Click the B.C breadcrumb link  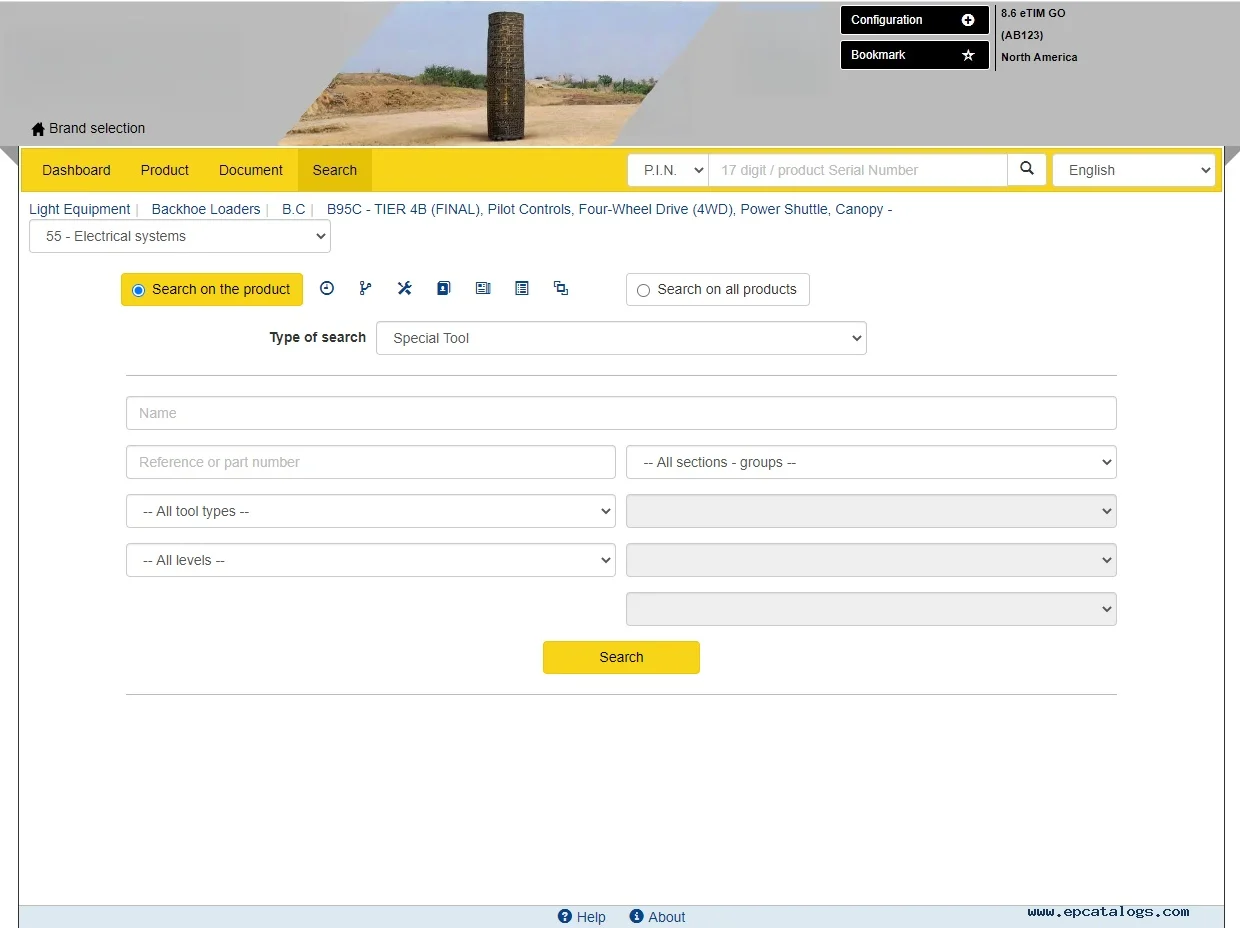tap(294, 209)
